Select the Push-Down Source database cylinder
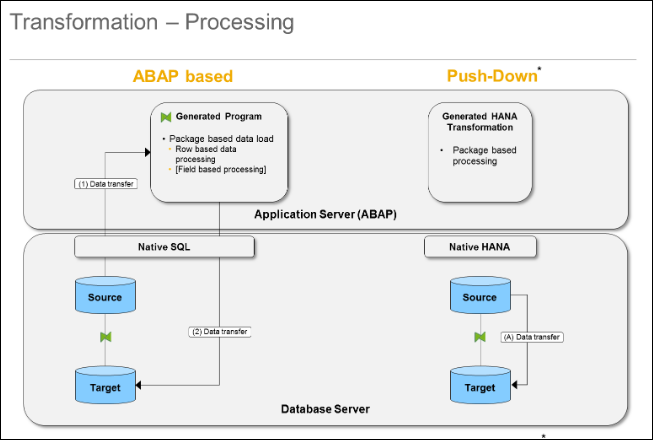The height and width of the screenshot is (440, 653). coord(480,295)
